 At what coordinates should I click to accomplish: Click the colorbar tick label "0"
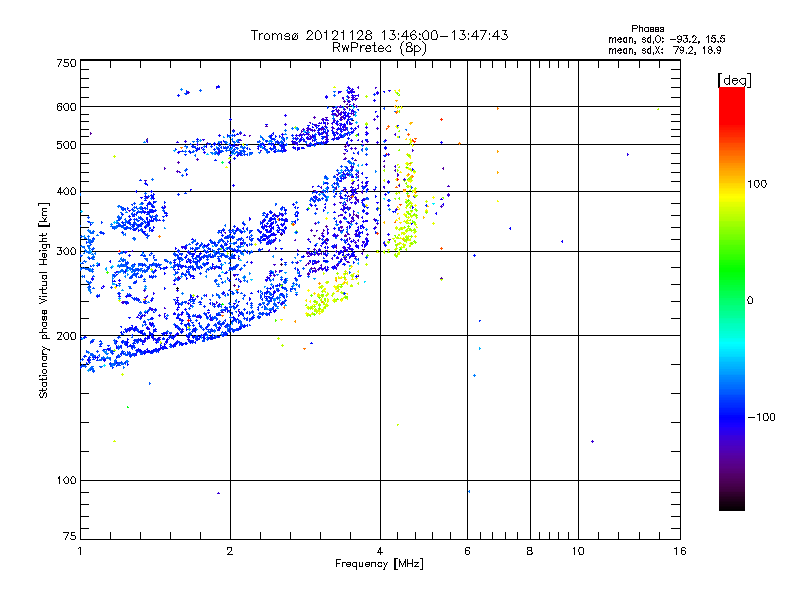click(x=750, y=301)
